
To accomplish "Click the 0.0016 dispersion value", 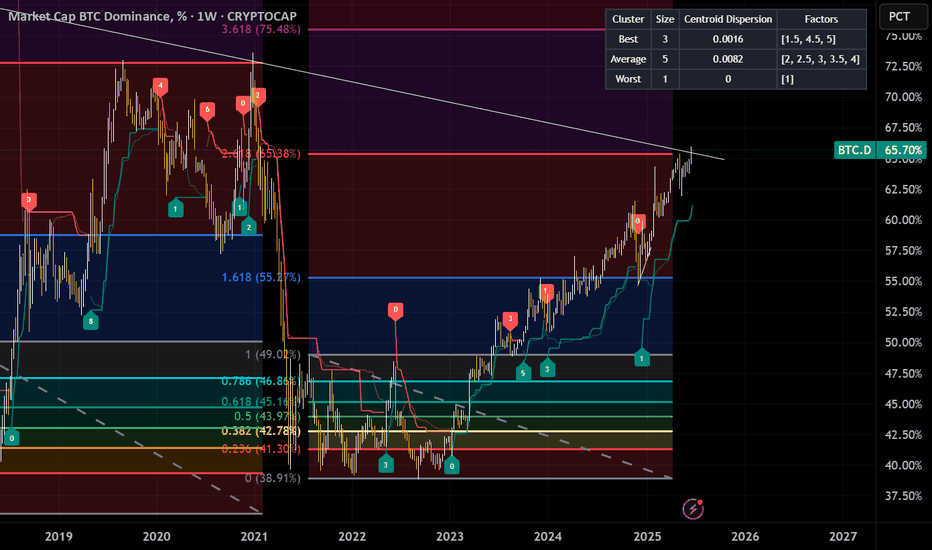I will (728, 39).
